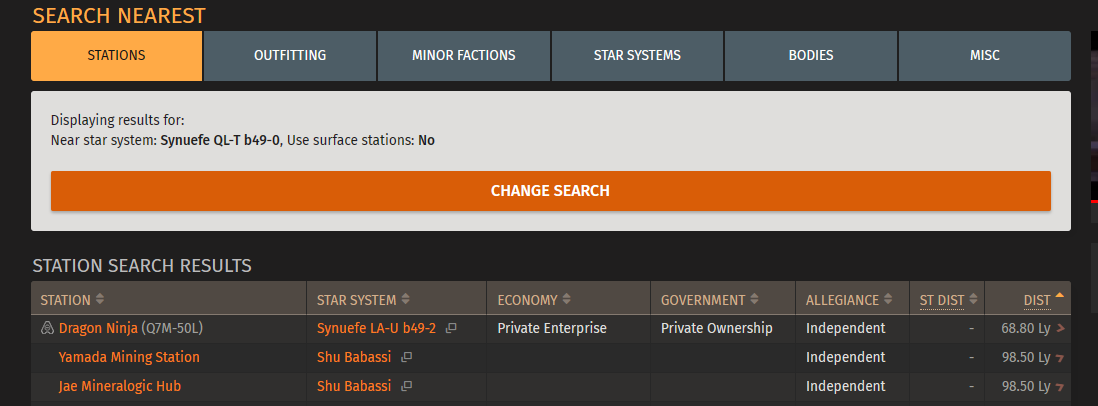Sort results by Economy column
Viewport: 1098px width, 406px height.
click(534, 300)
